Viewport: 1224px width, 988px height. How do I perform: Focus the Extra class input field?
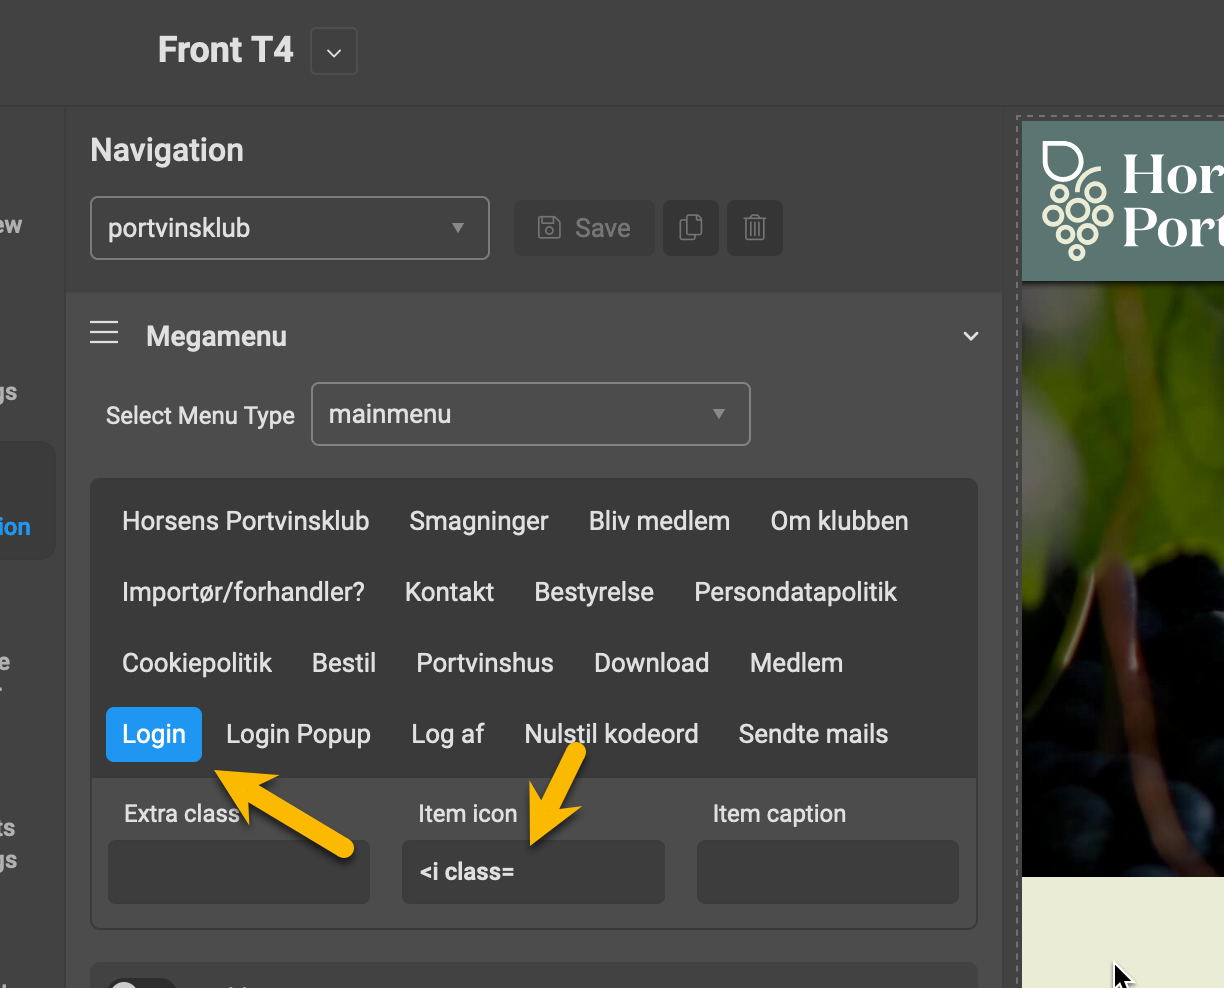click(x=238, y=872)
